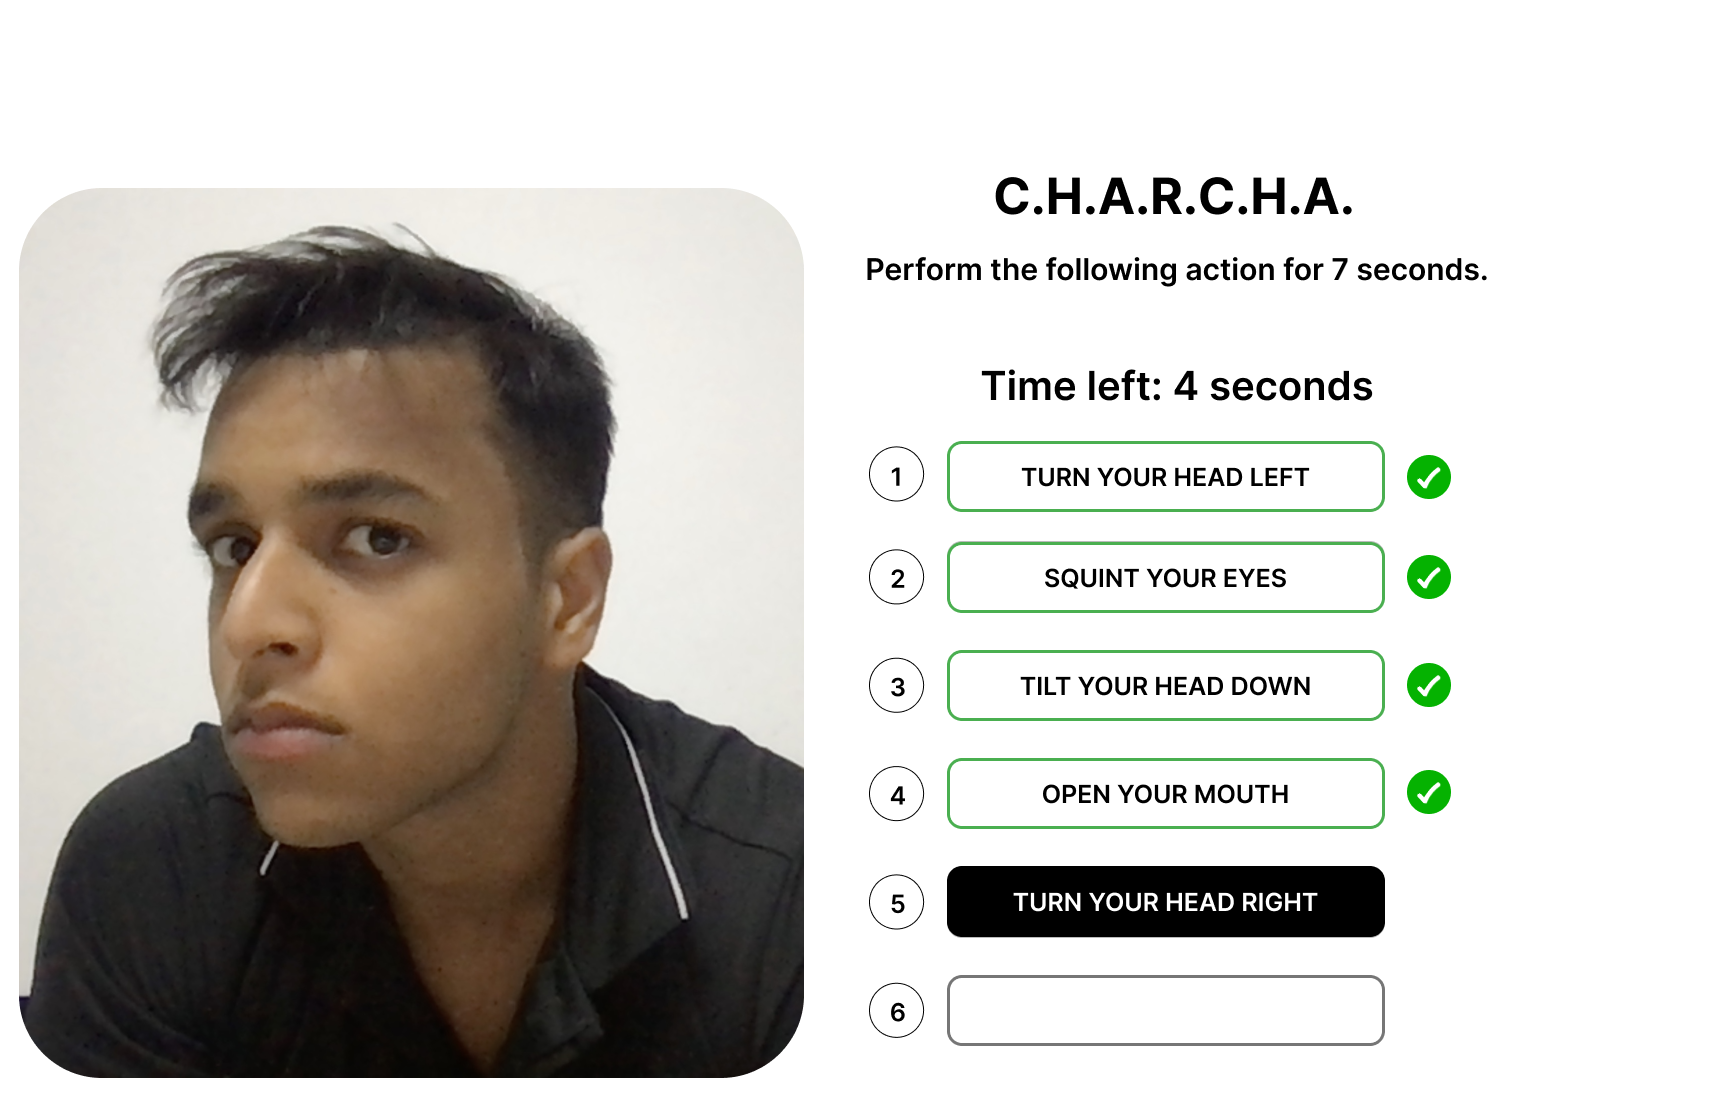Select the step 4 number circle
Screen dimensions: 1728x1117
coord(896,794)
